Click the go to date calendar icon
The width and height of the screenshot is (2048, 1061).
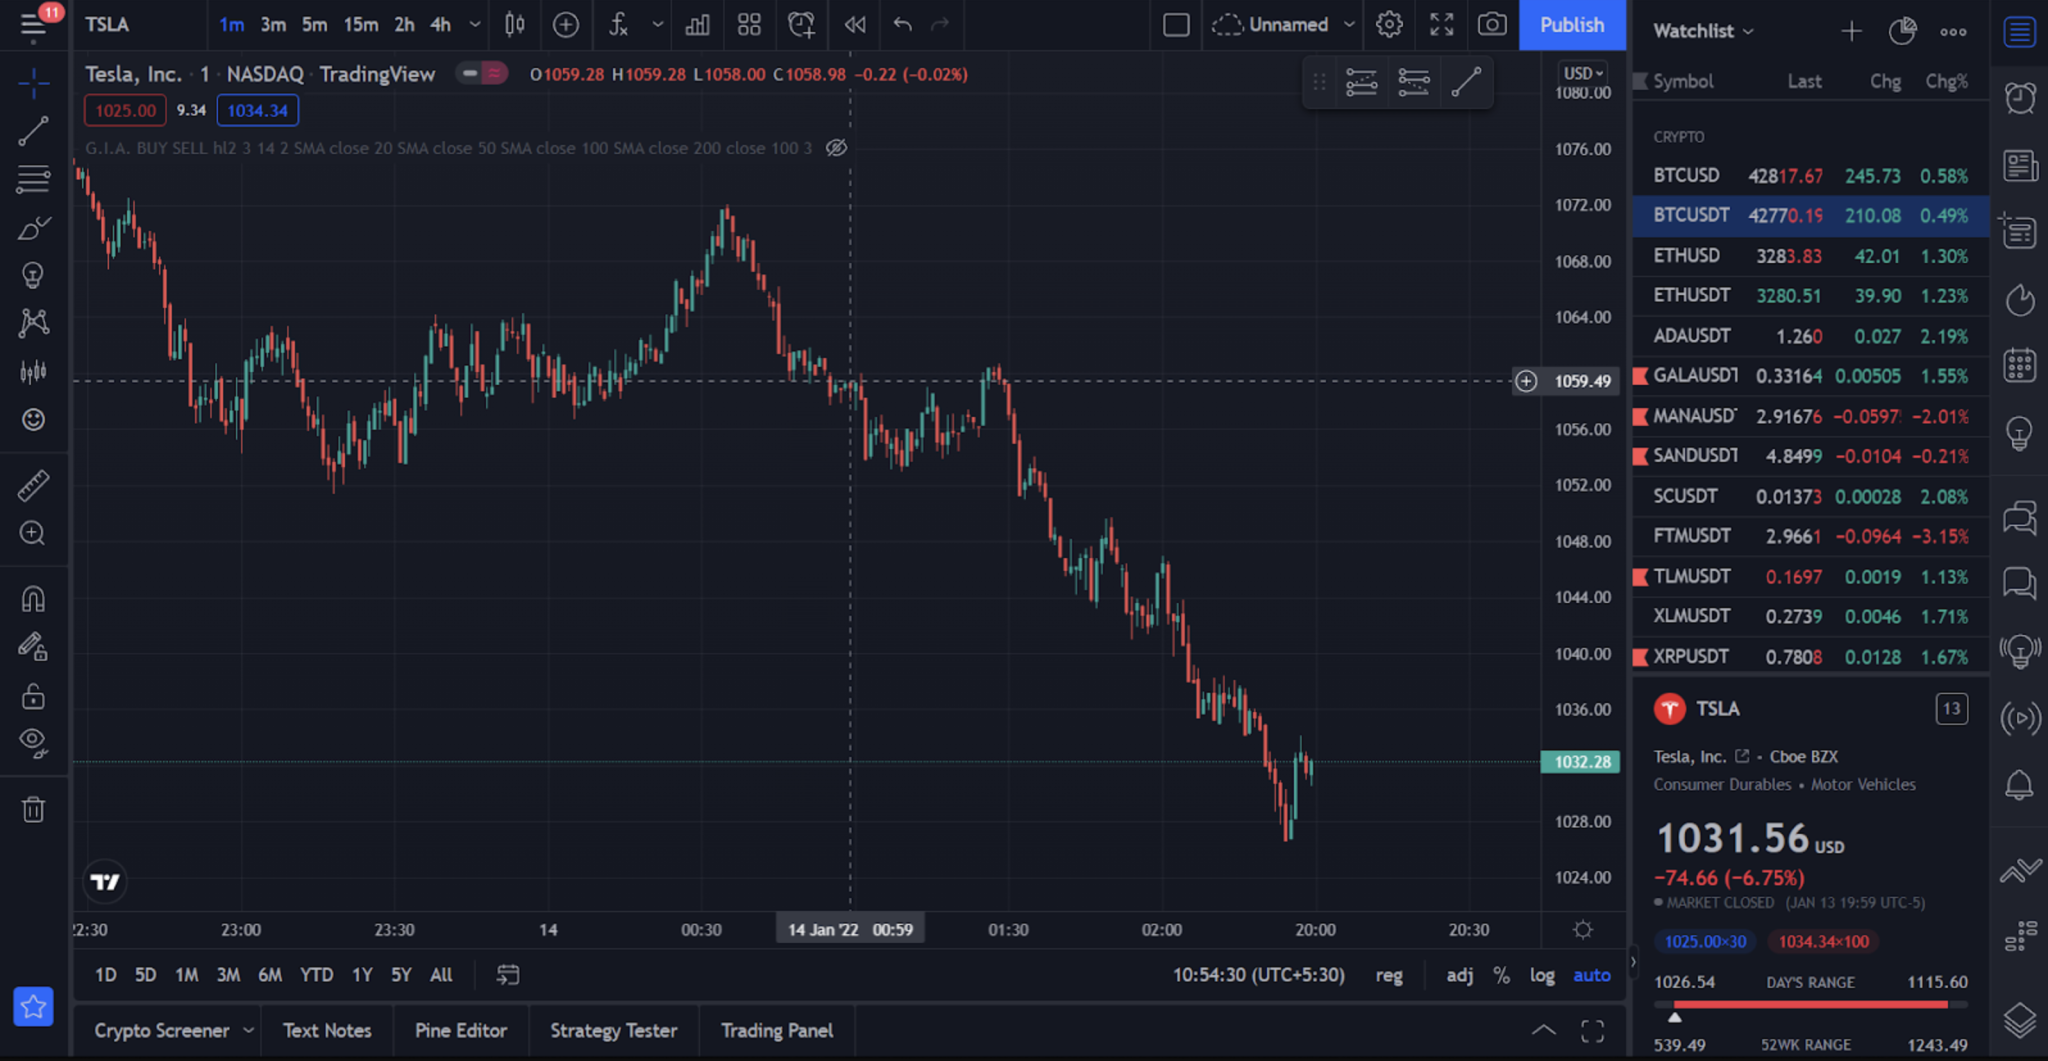click(508, 975)
